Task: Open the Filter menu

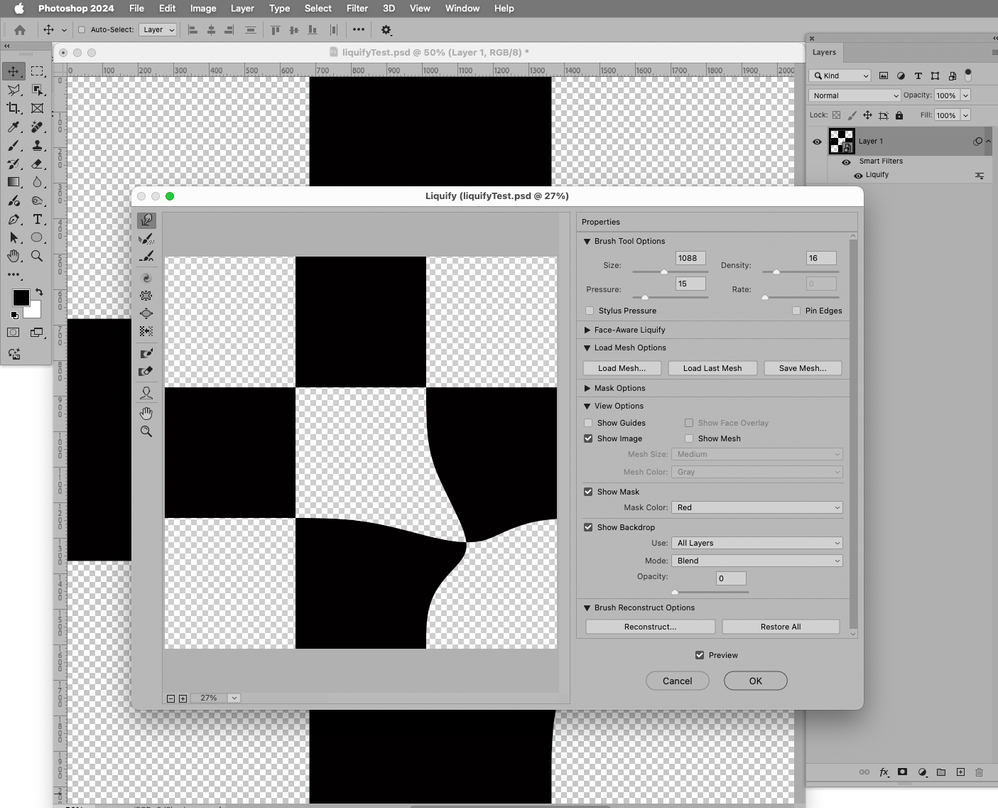Action: click(357, 8)
